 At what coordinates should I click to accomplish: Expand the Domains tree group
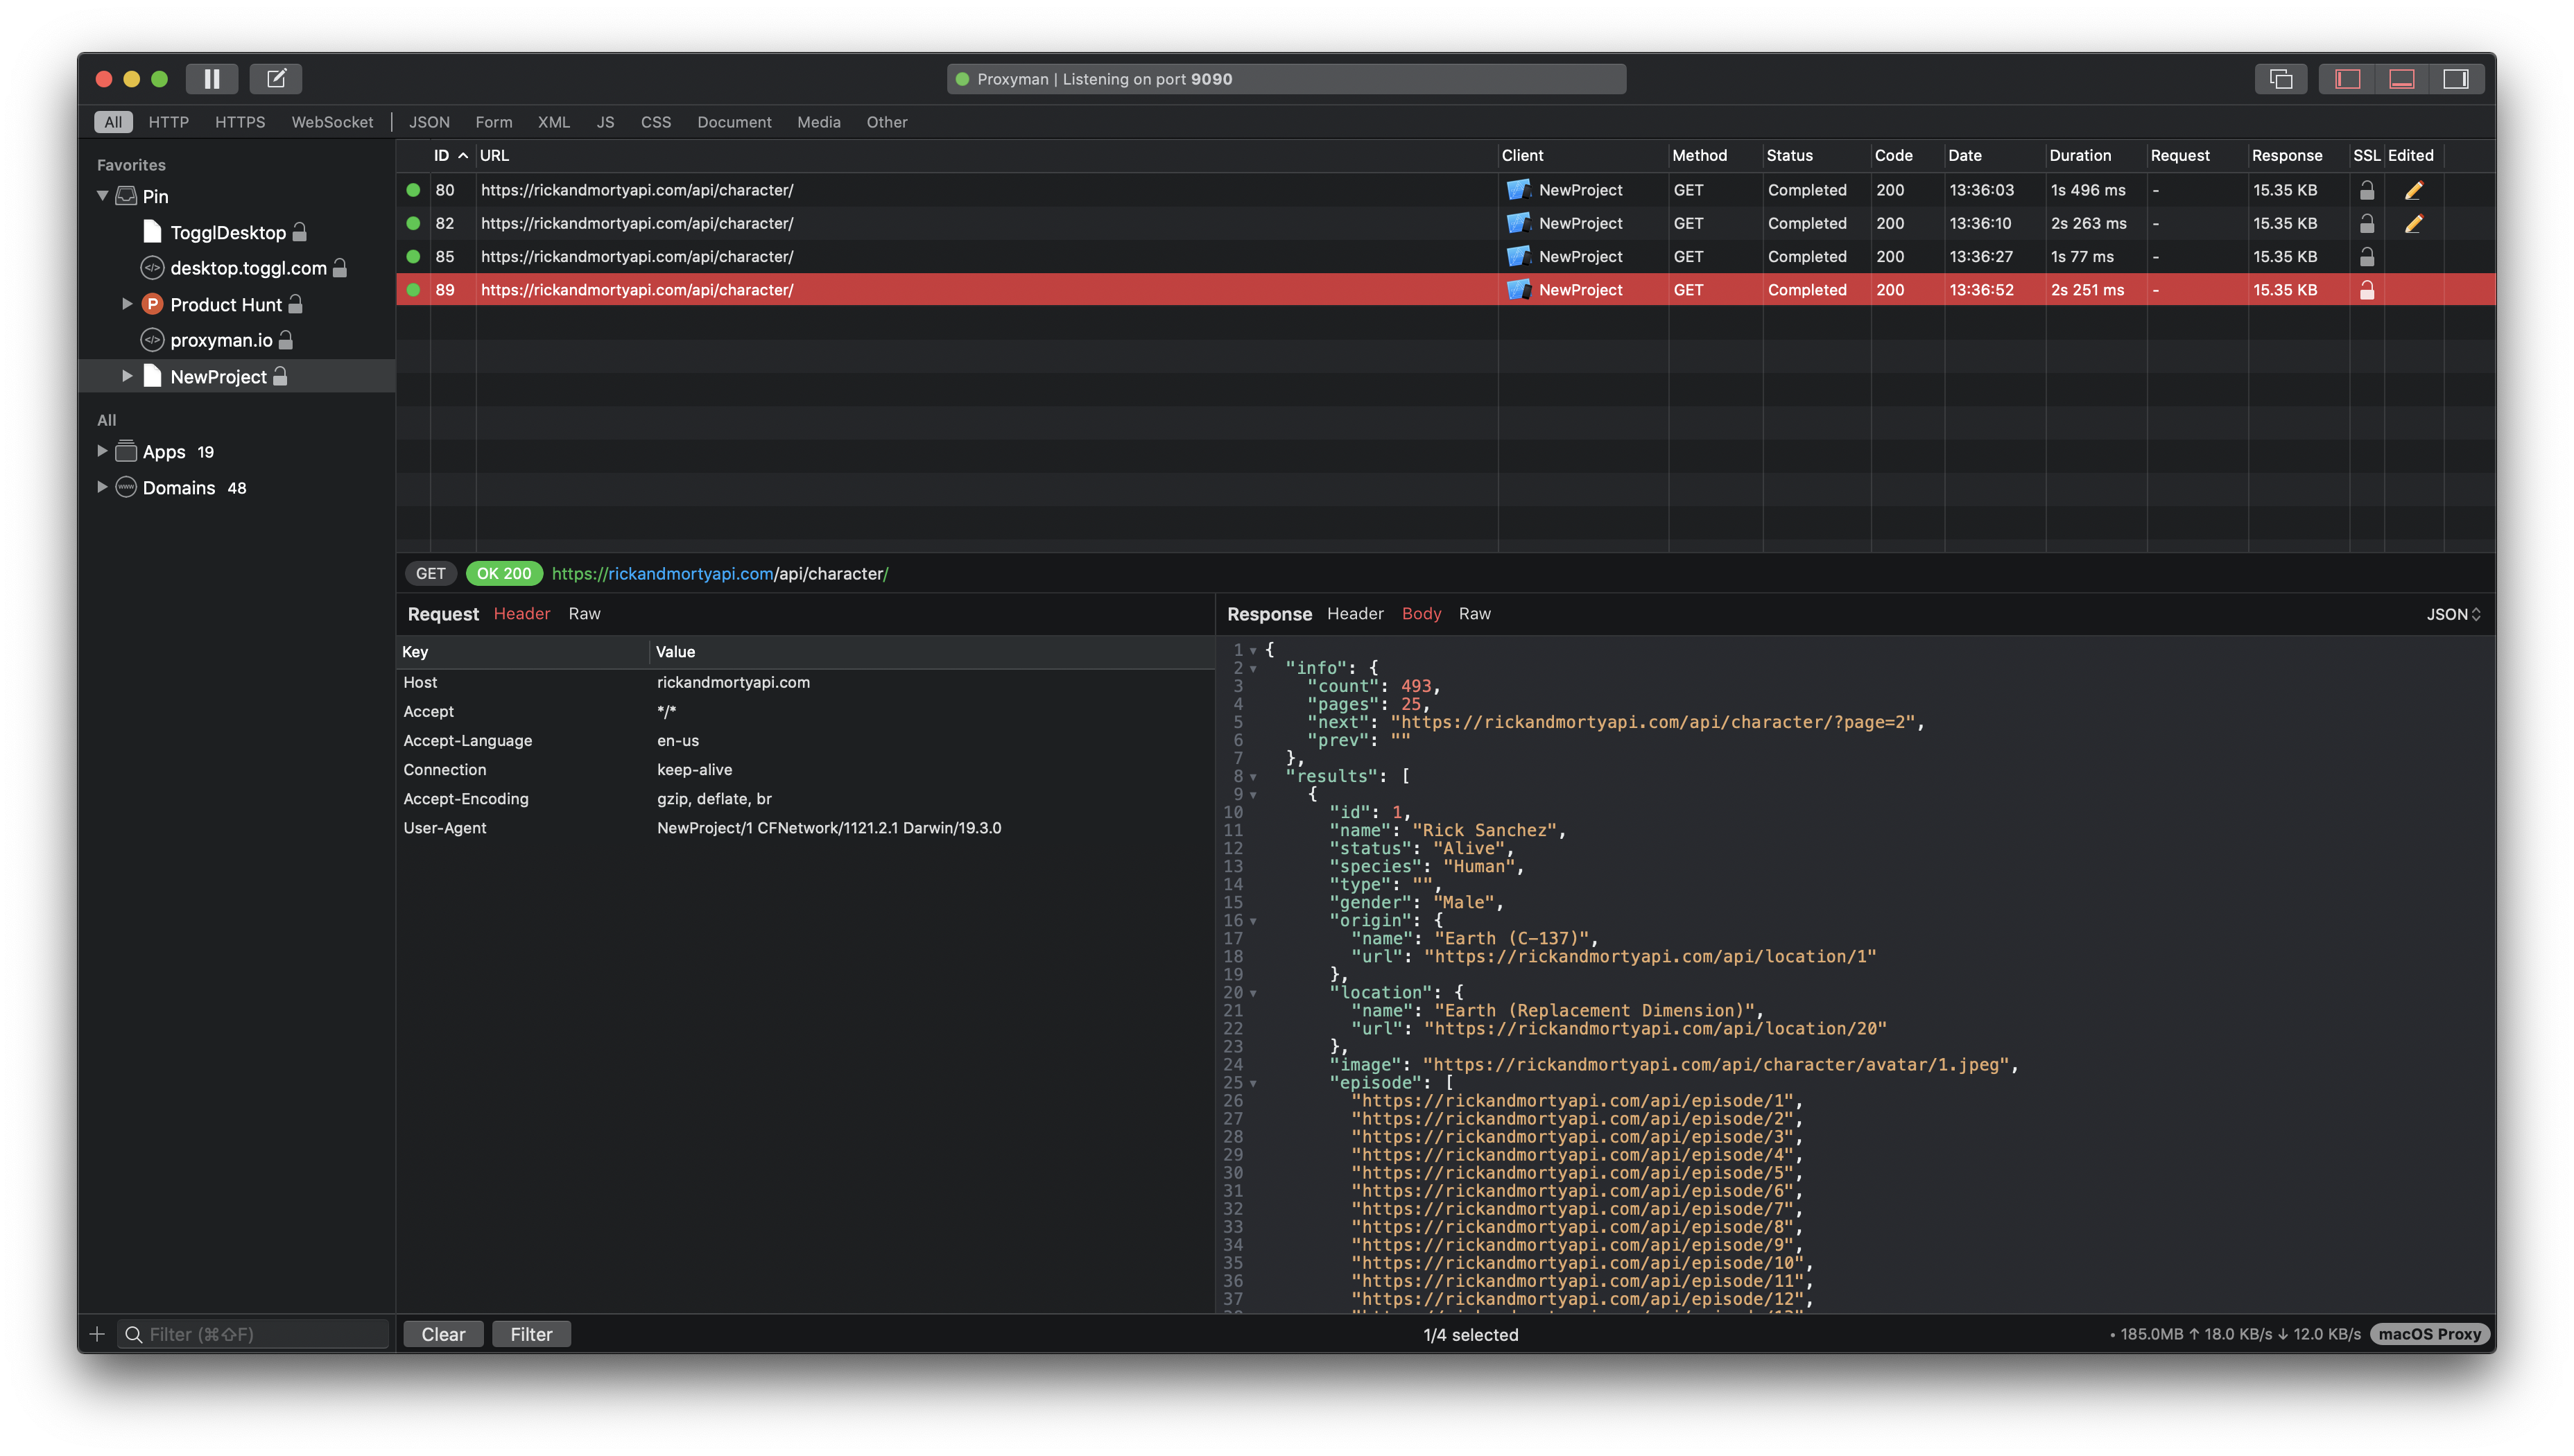click(x=102, y=488)
